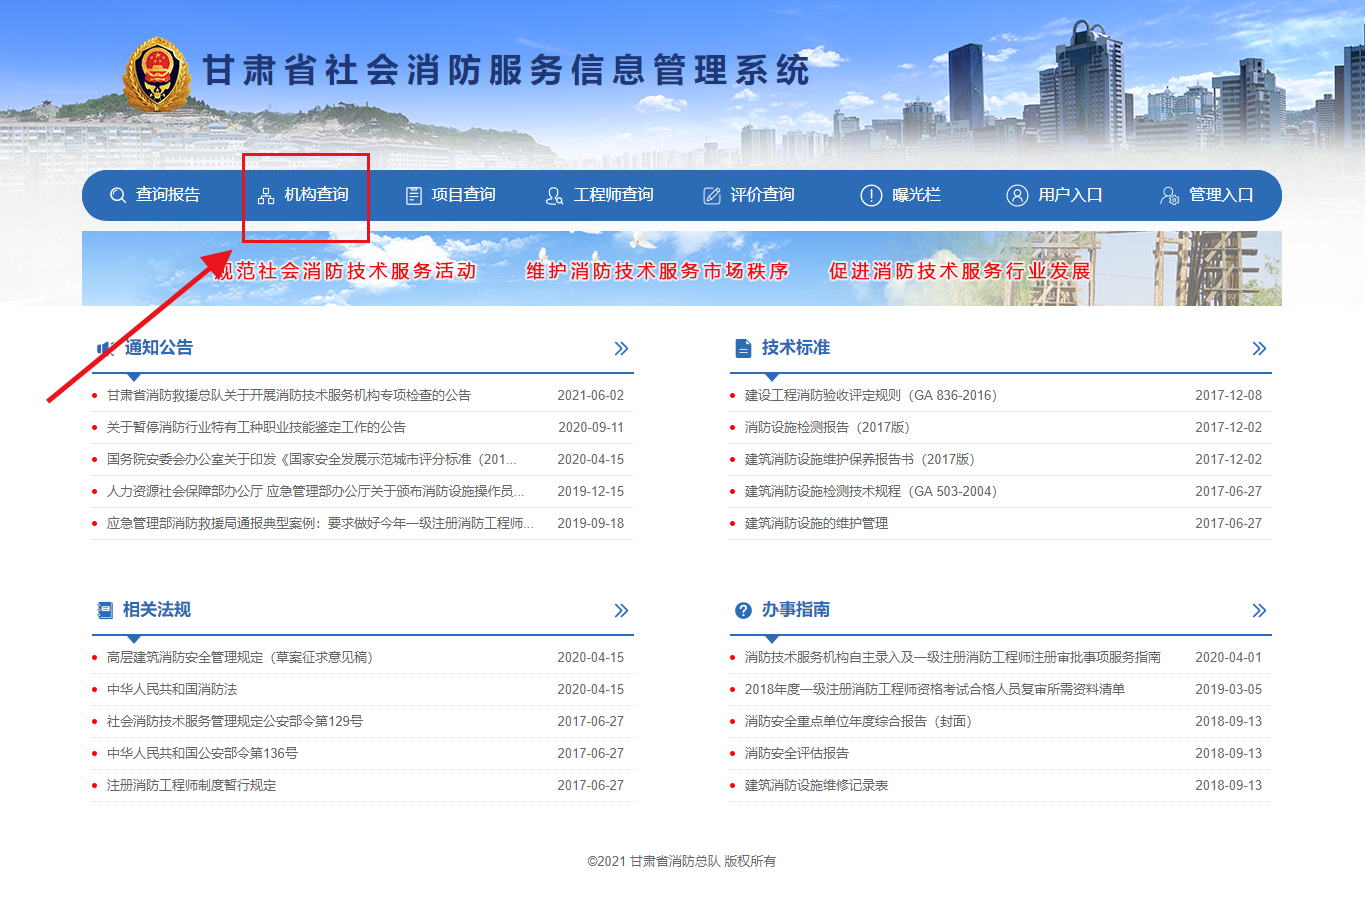The height and width of the screenshot is (901, 1366).
Task: Click the site title 甘肃省社会消防服务信息管理系统
Action: tap(506, 71)
